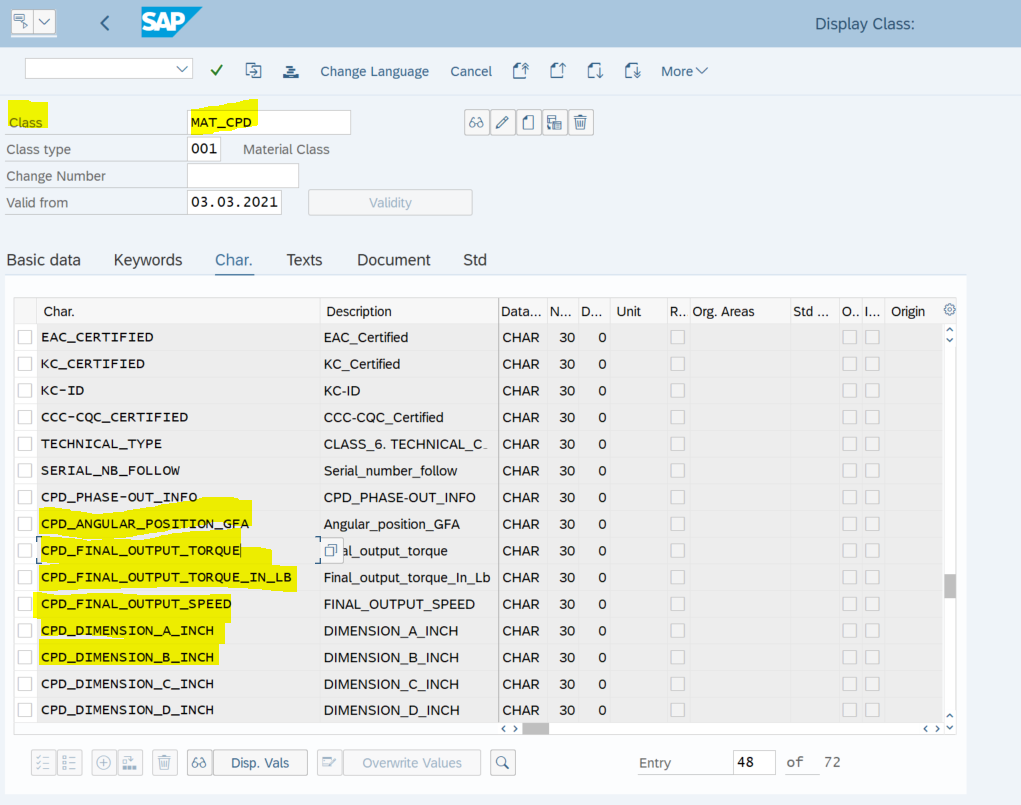
Task: Click the Change Language button
Action: coord(374,71)
